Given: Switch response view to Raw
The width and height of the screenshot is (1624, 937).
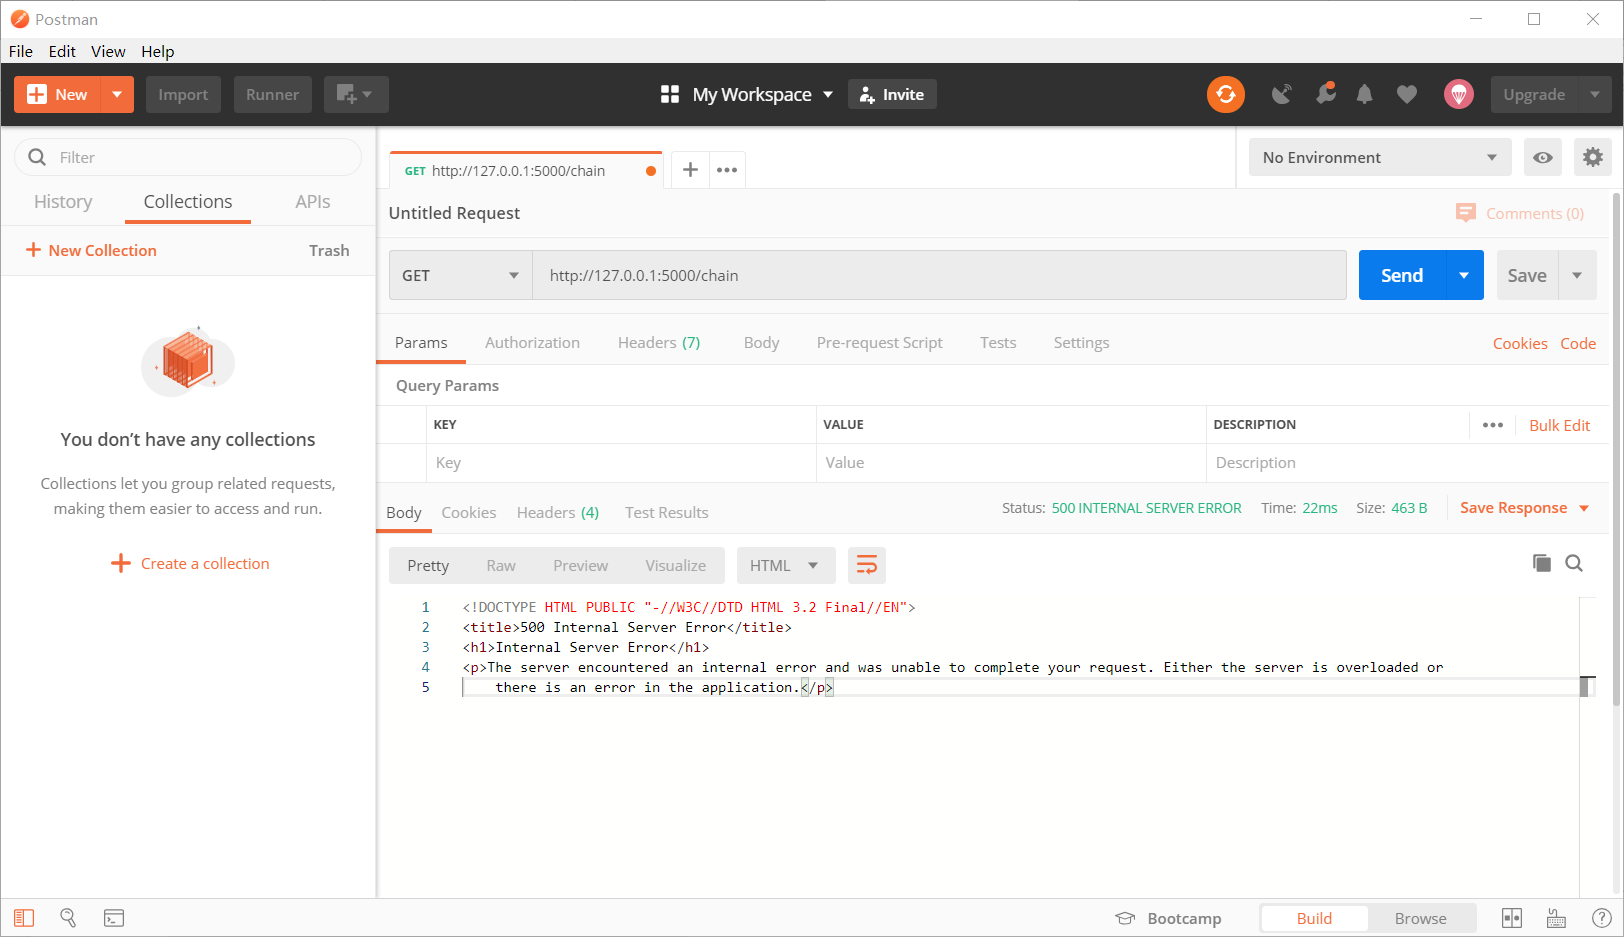Looking at the screenshot, I should coord(501,565).
